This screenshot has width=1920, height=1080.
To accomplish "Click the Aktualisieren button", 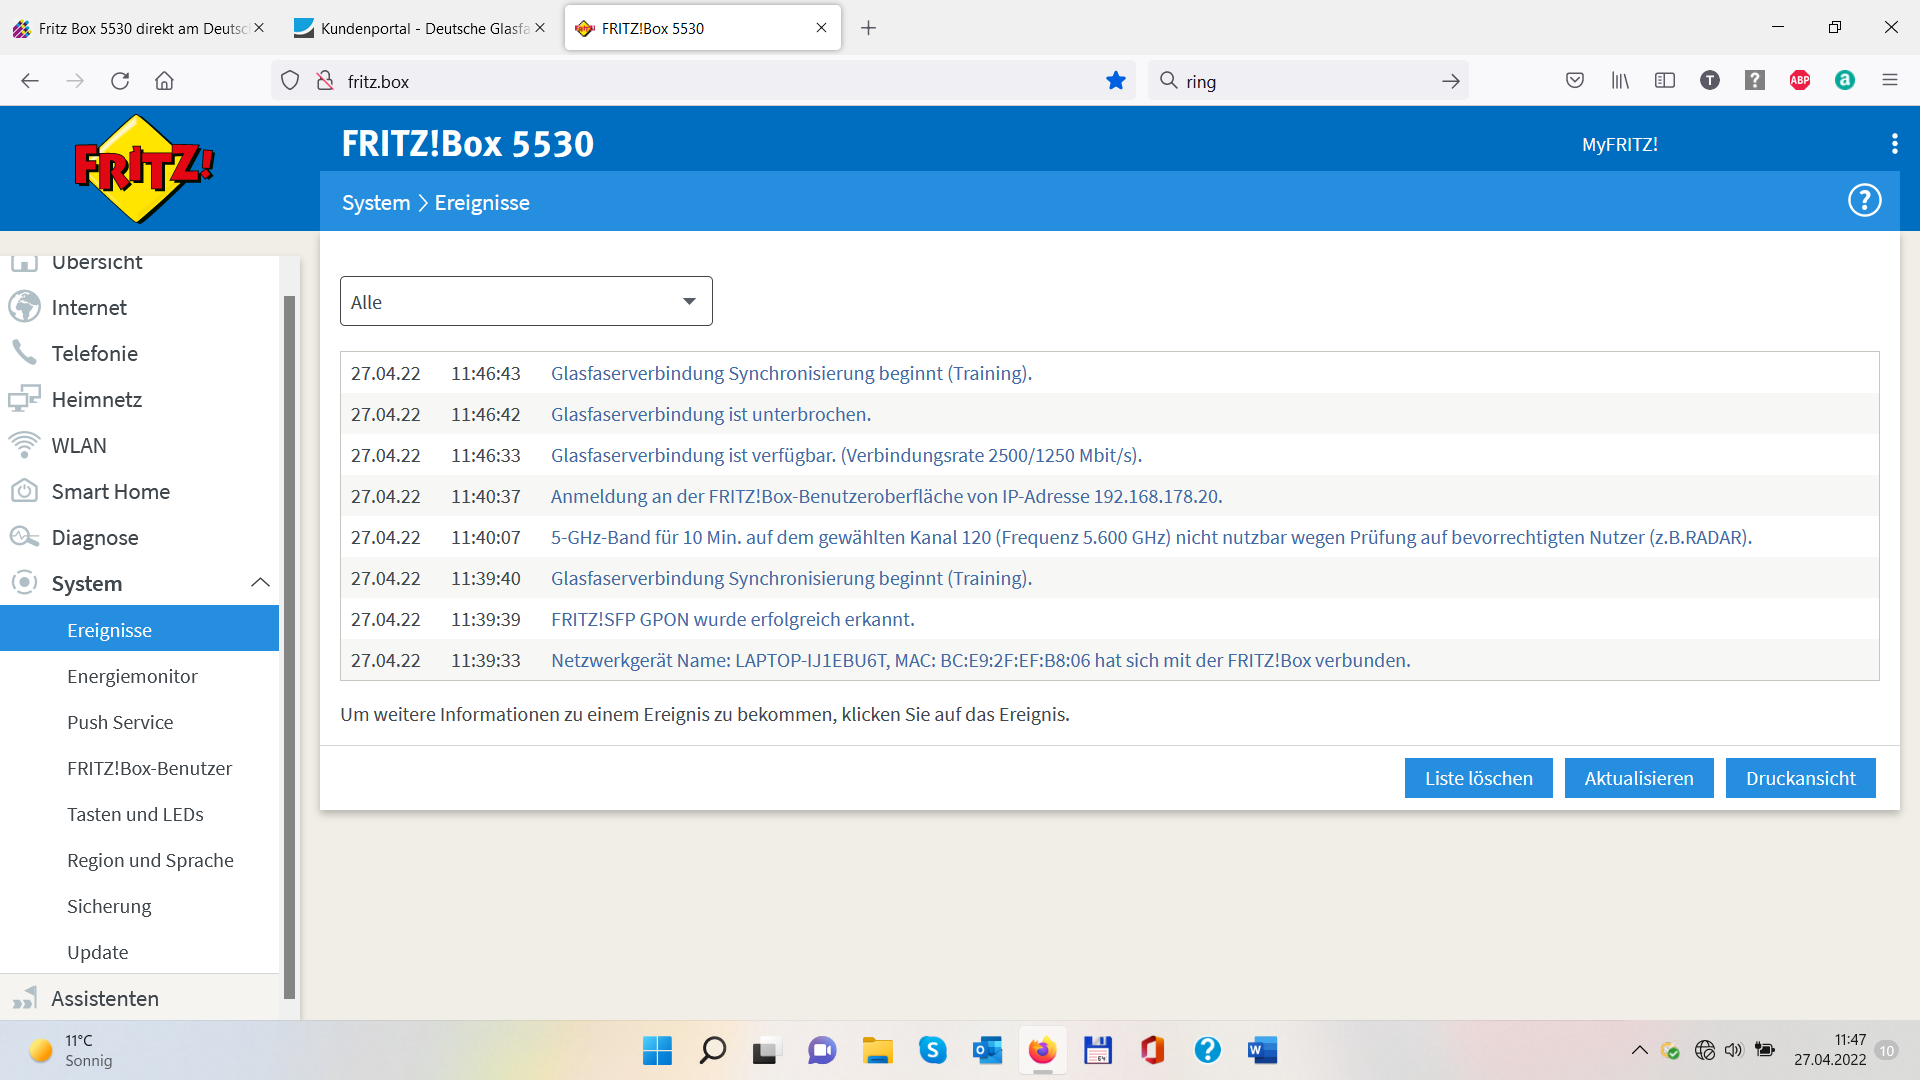I will [x=1639, y=778].
